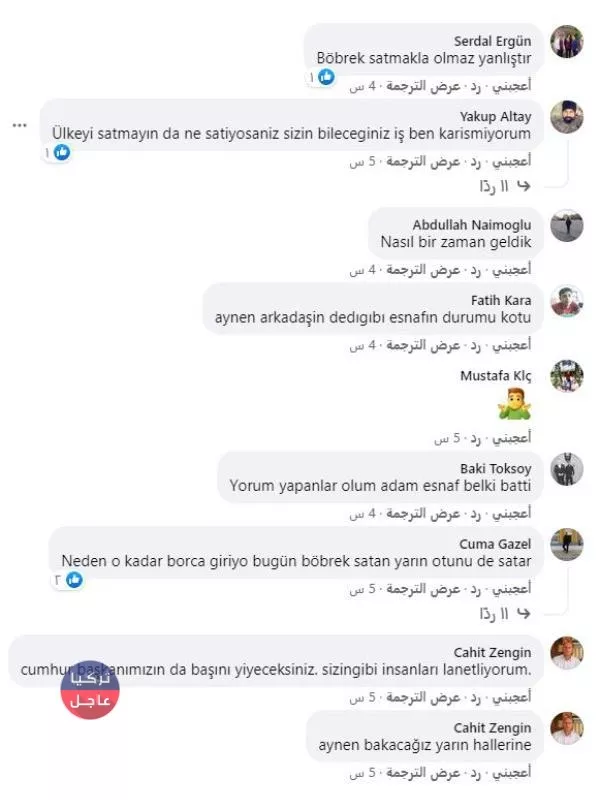Click the reply arrow icon below Cuma Gazel's comment
The width and height of the screenshot is (600, 800).
pos(524,613)
